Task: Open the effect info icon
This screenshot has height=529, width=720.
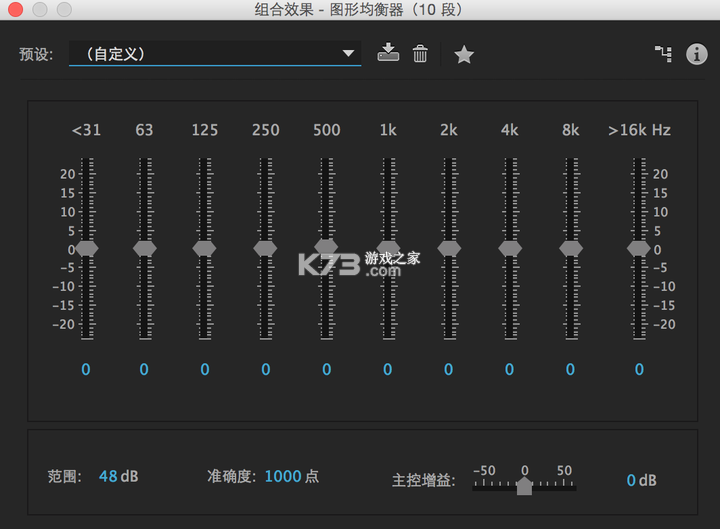Action: point(696,54)
